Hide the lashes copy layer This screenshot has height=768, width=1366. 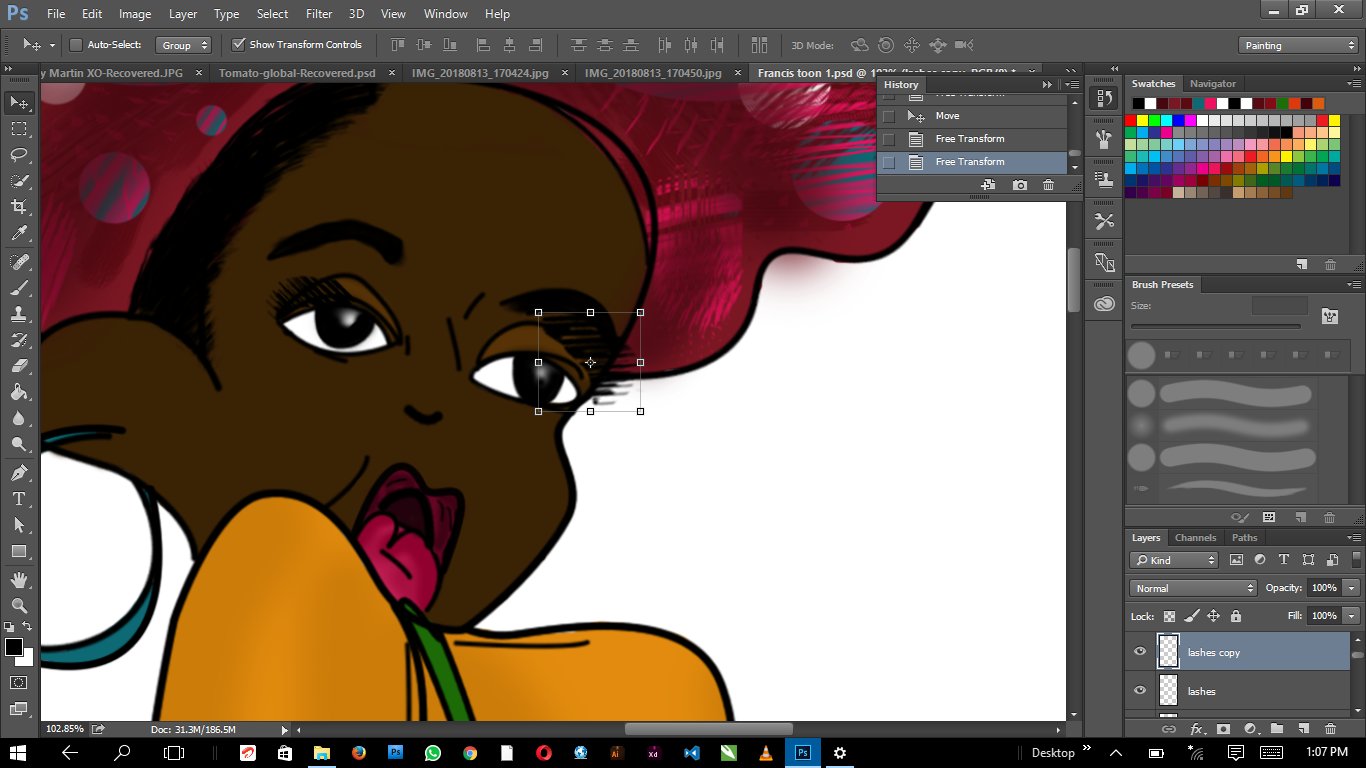pos(1139,652)
